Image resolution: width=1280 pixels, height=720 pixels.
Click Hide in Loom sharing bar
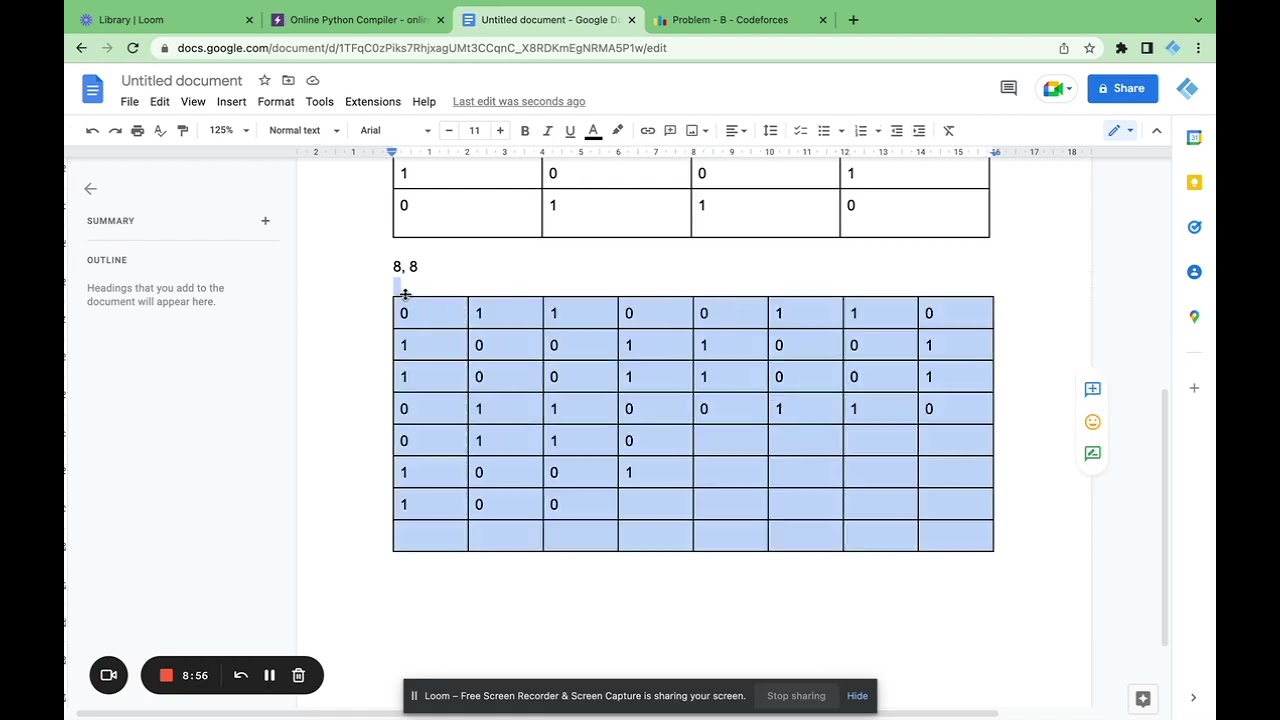(857, 696)
